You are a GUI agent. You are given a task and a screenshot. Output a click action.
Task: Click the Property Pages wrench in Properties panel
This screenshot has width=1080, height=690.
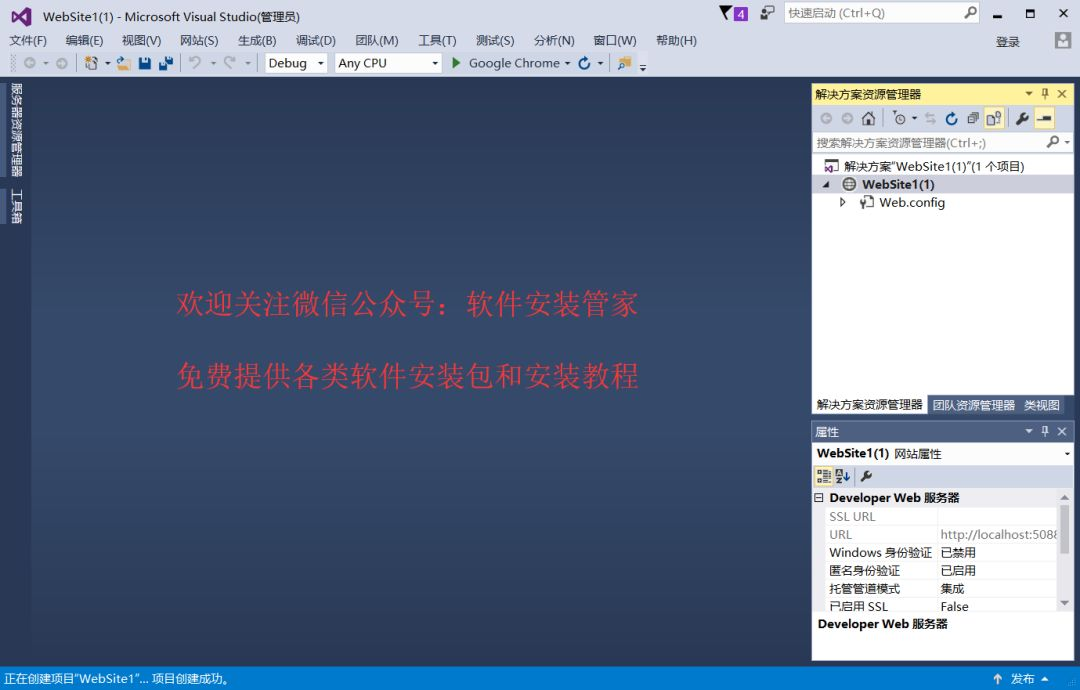(x=866, y=476)
